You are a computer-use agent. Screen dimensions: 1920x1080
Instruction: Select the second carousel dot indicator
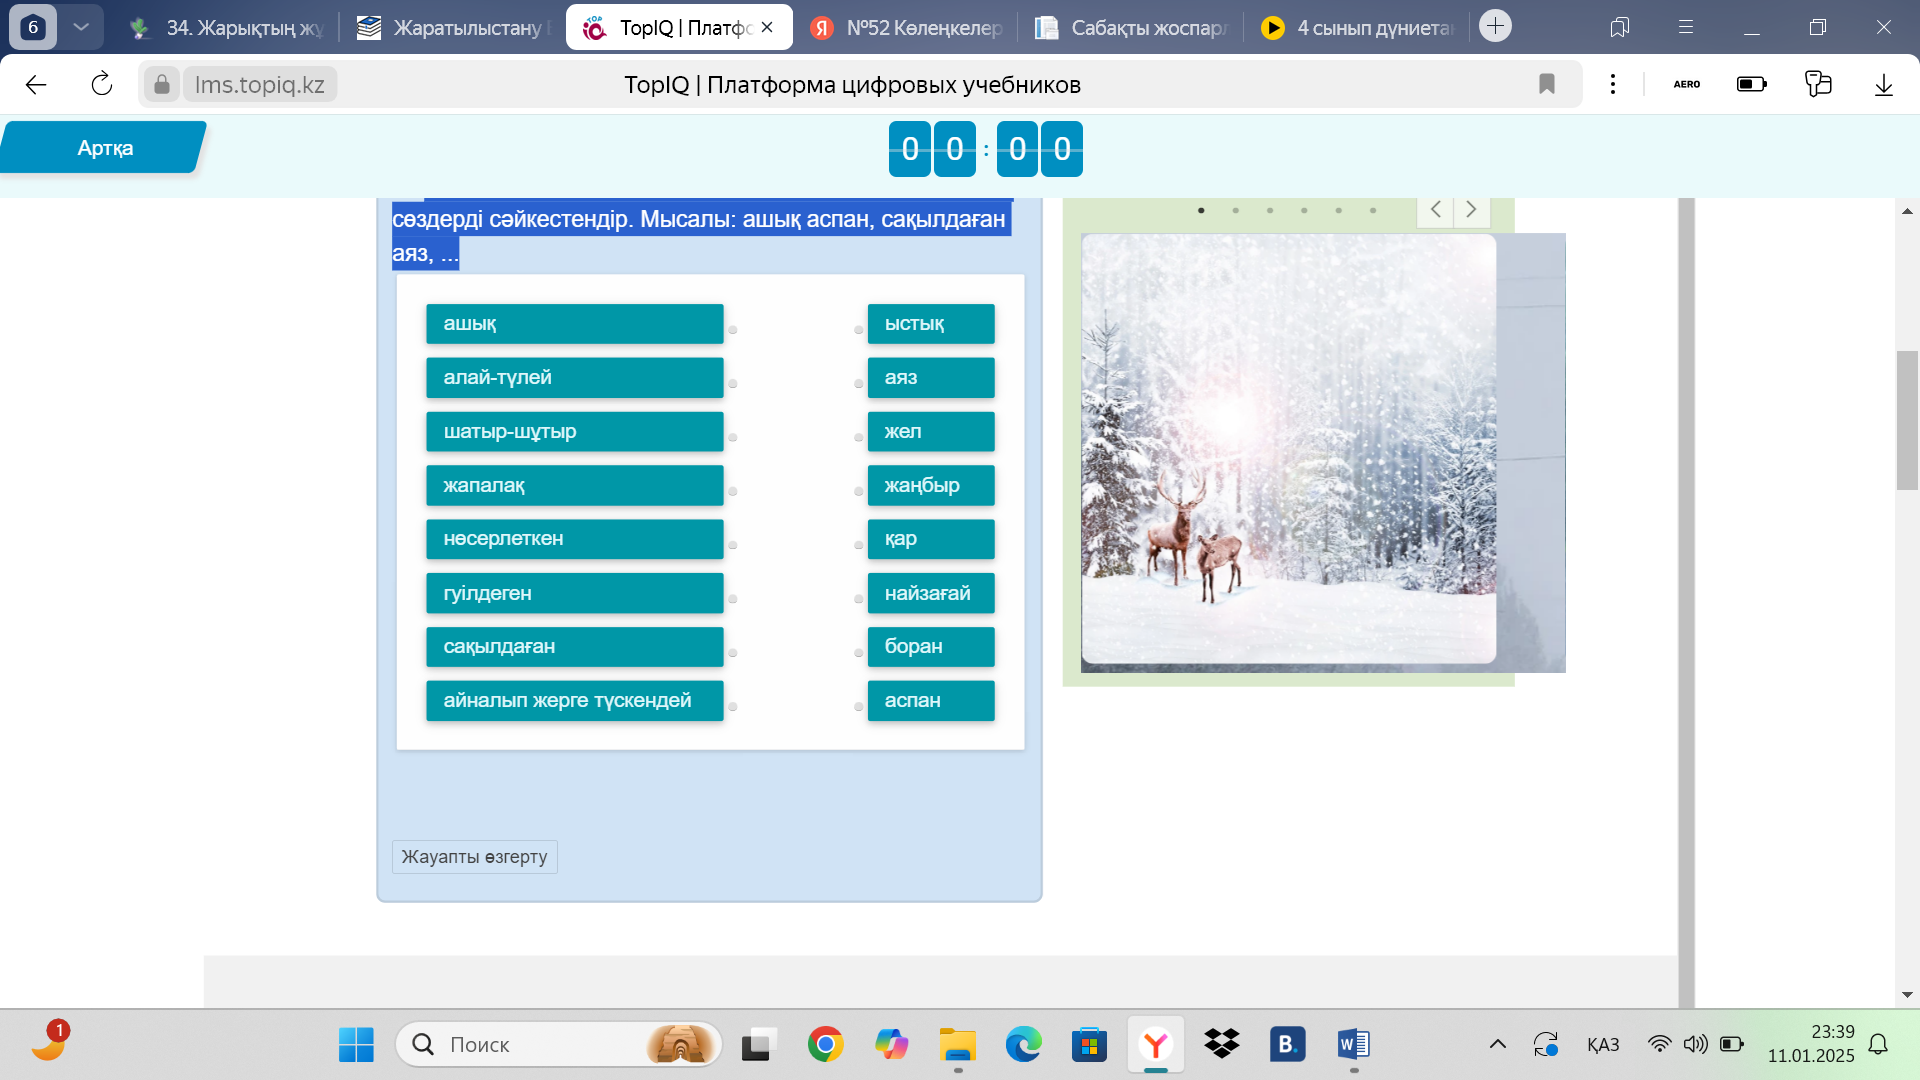click(1236, 211)
